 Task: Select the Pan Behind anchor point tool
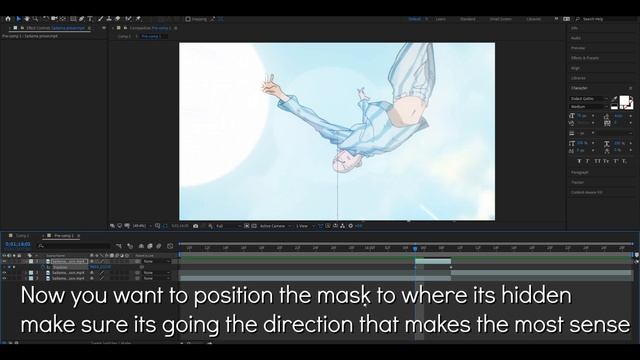click(62, 19)
